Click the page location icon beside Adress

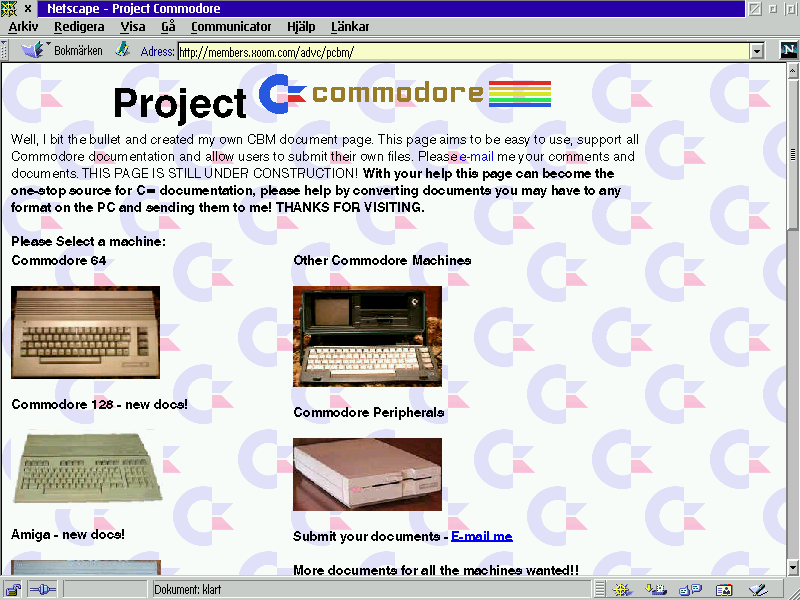[x=123, y=50]
